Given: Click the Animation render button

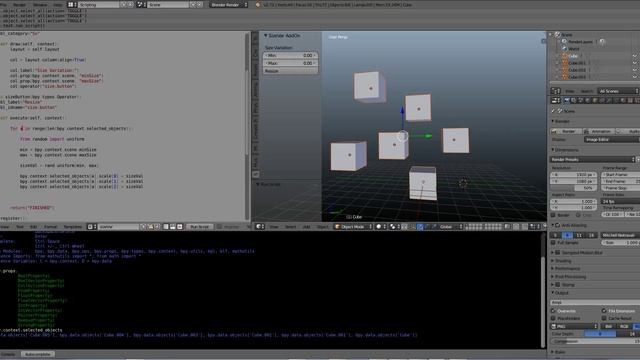Looking at the screenshot, I should (598, 131).
